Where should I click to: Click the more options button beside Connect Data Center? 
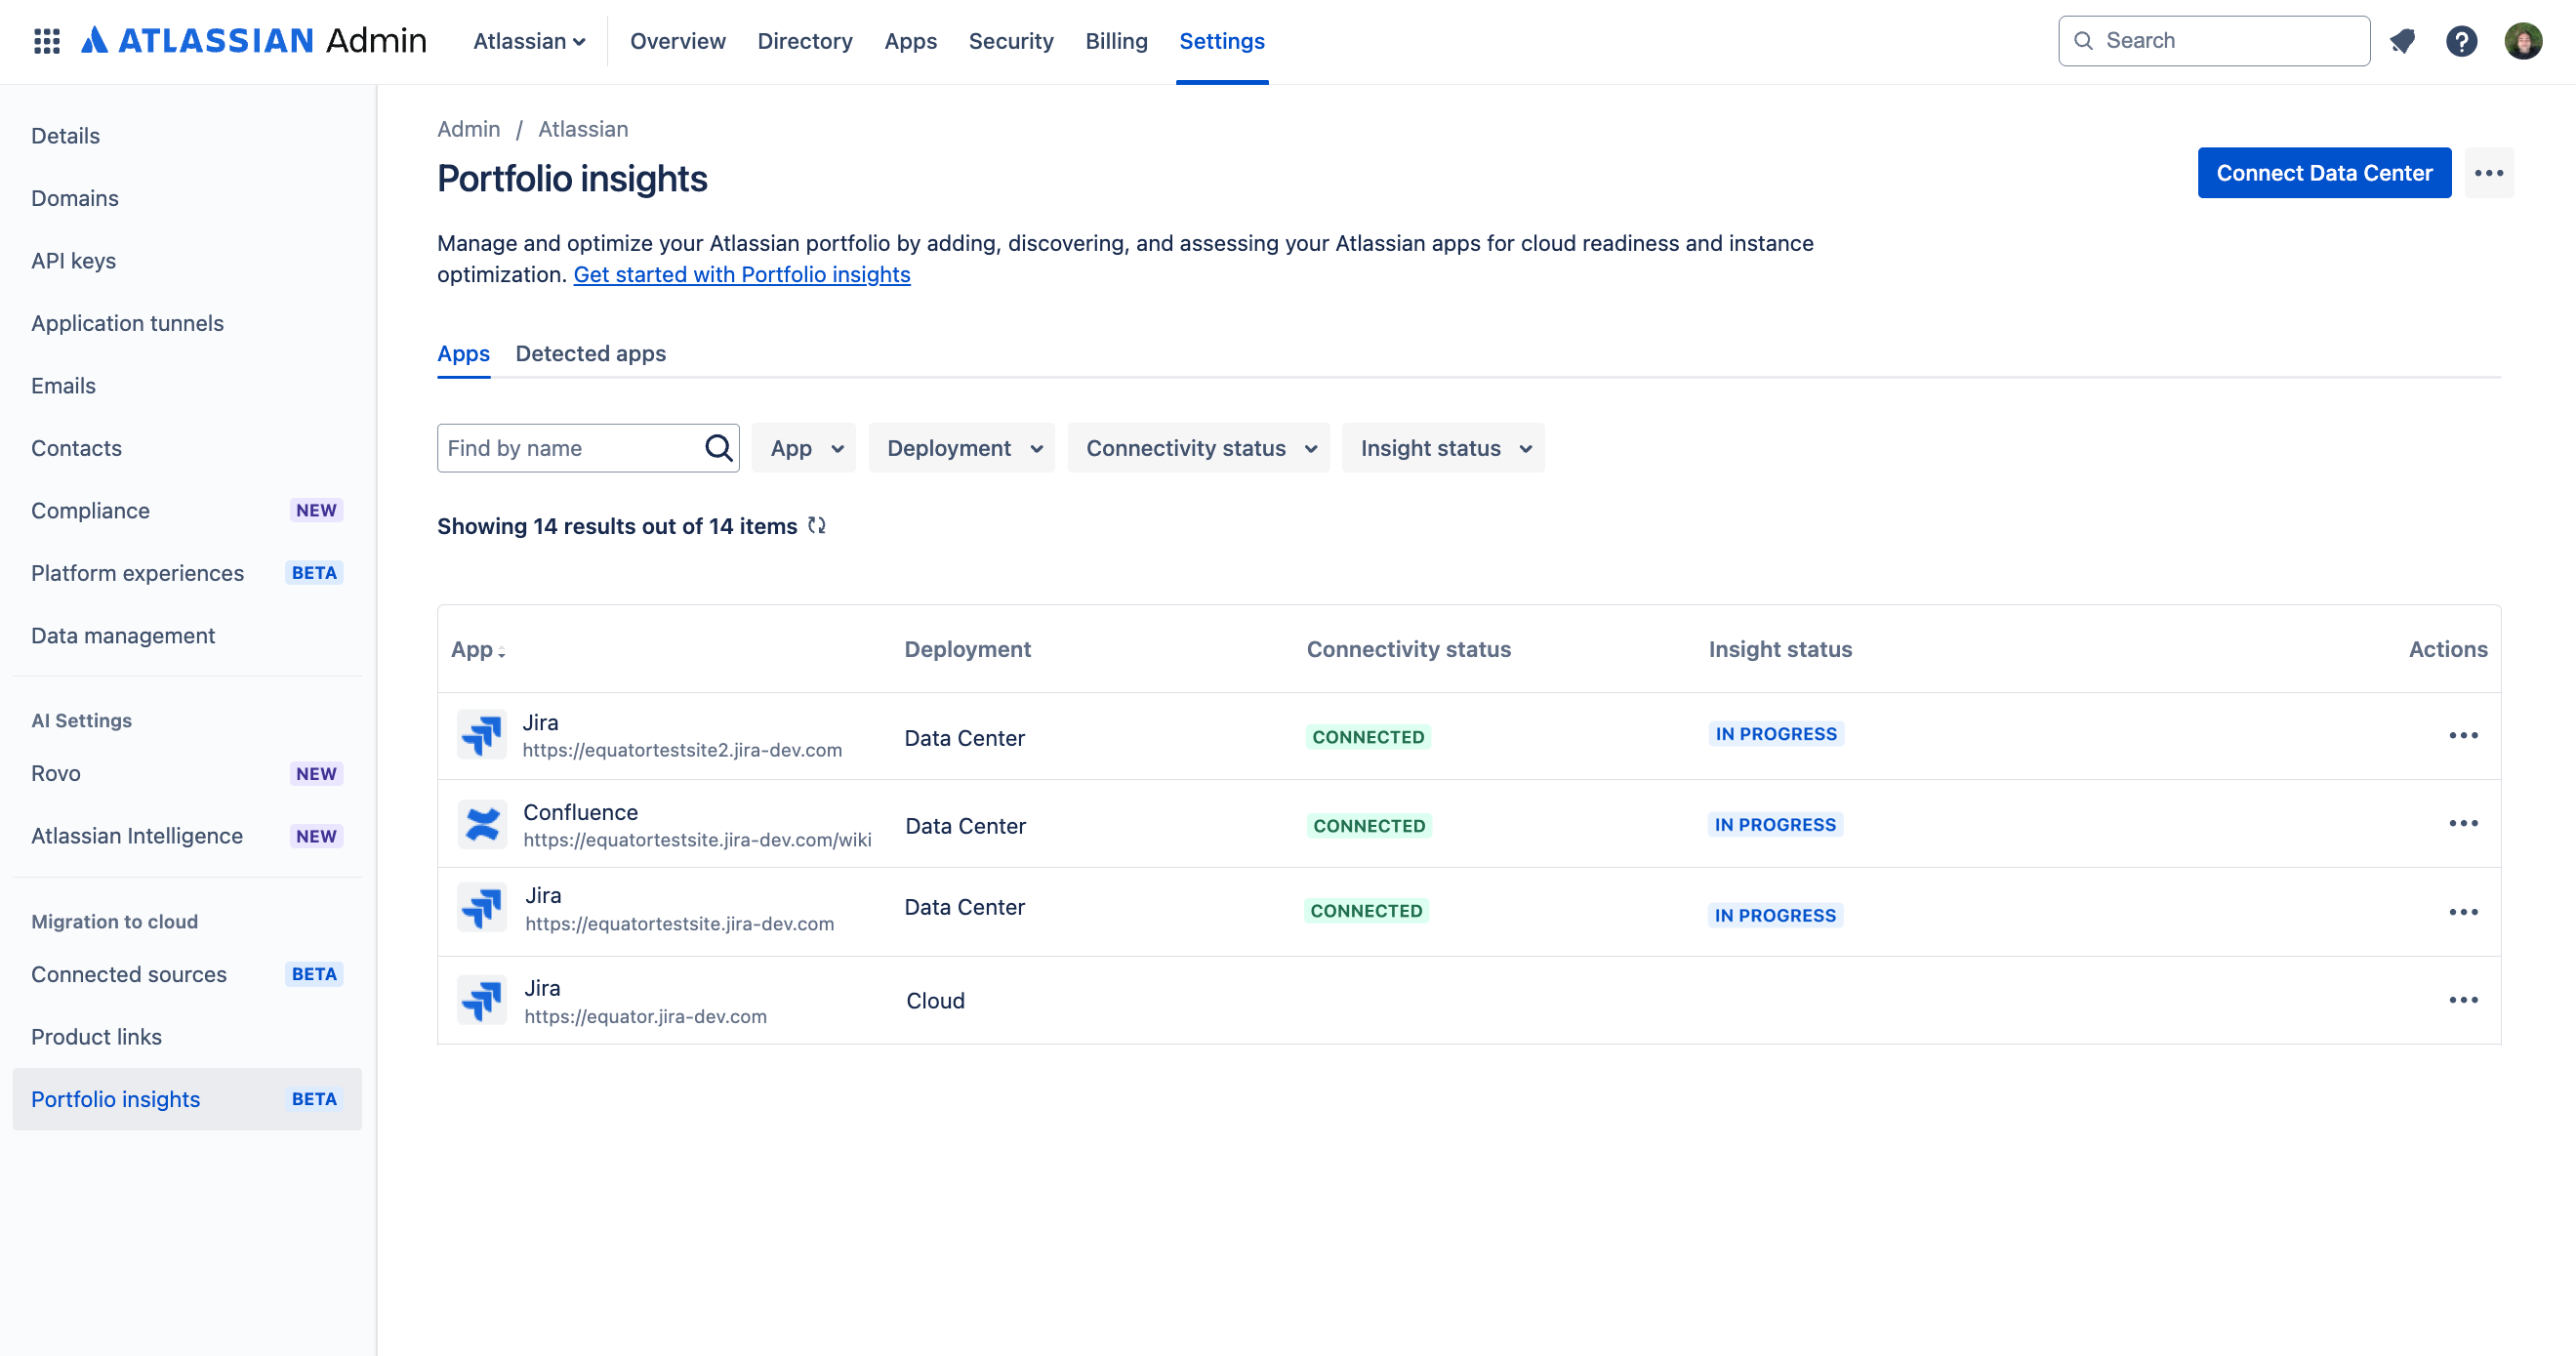click(x=2488, y=173)
